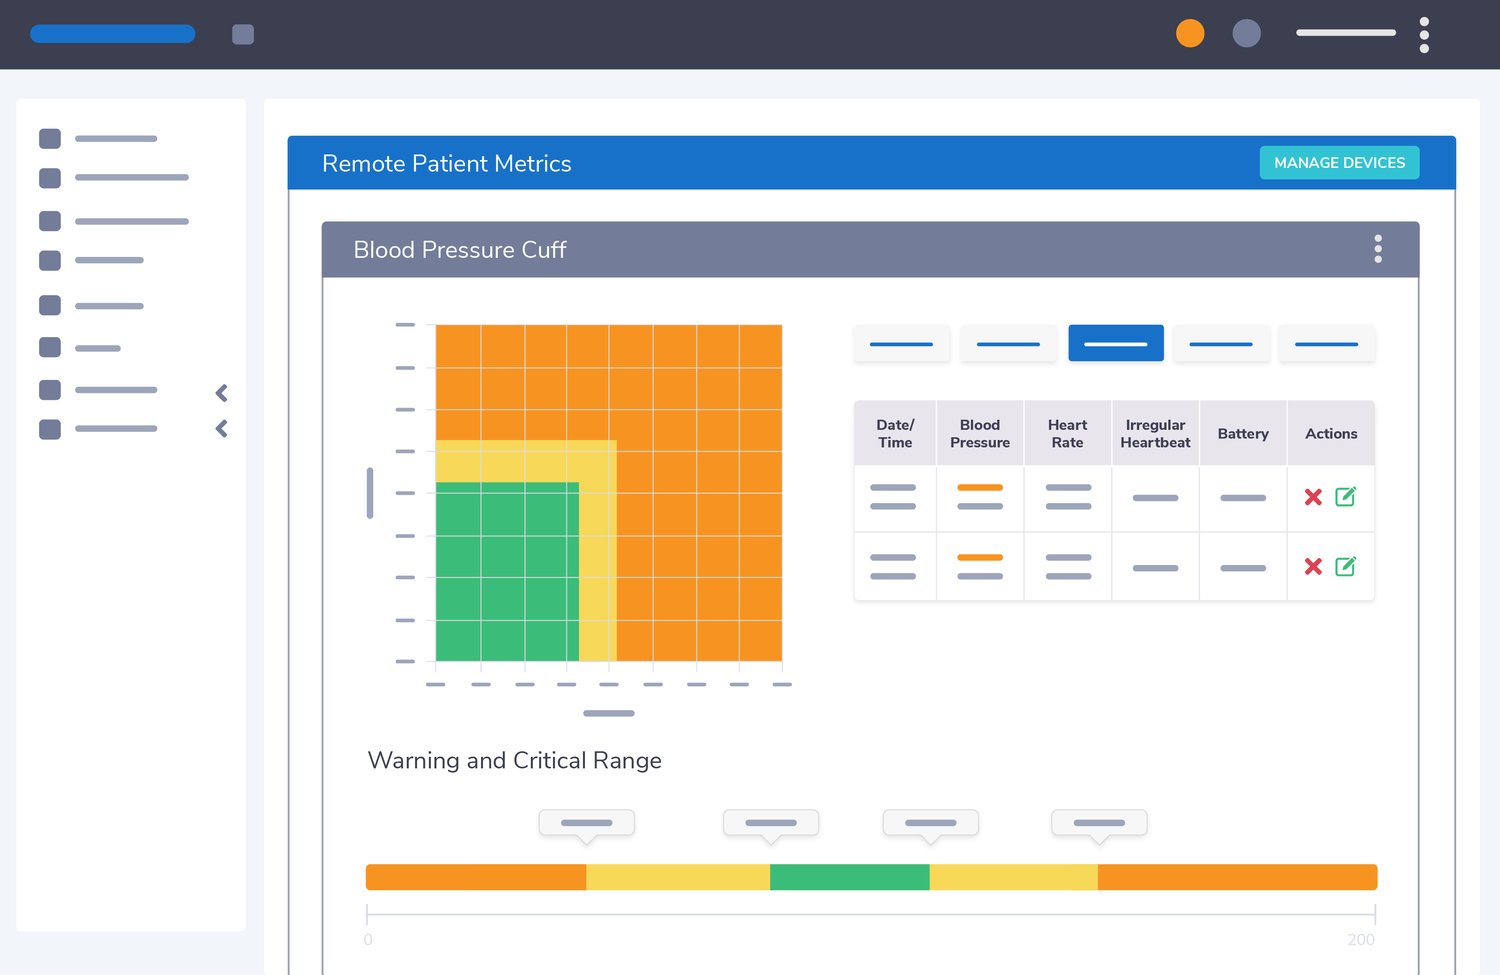Viewport: 1500px width, 975px height.
Task: Sort by the Heart Rate column header
Action: point(1067,434)
